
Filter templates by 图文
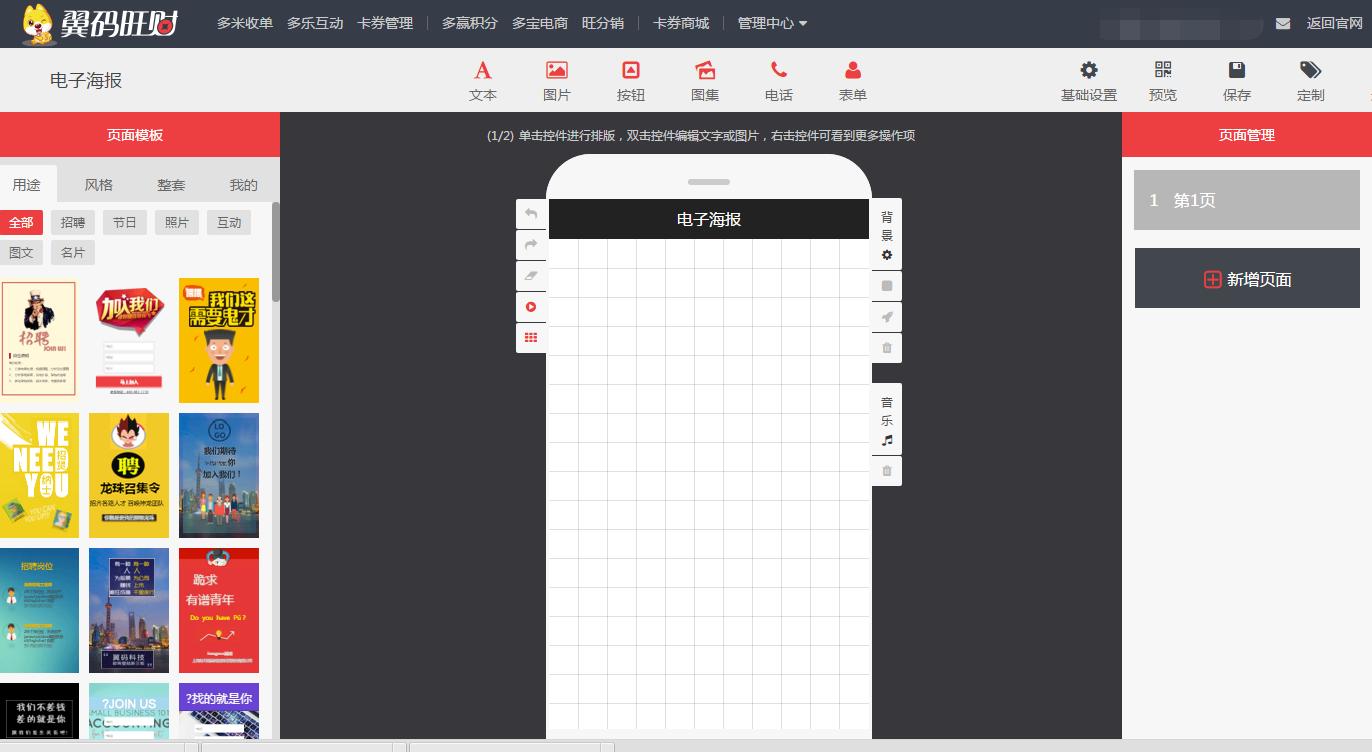pos(21,252)
